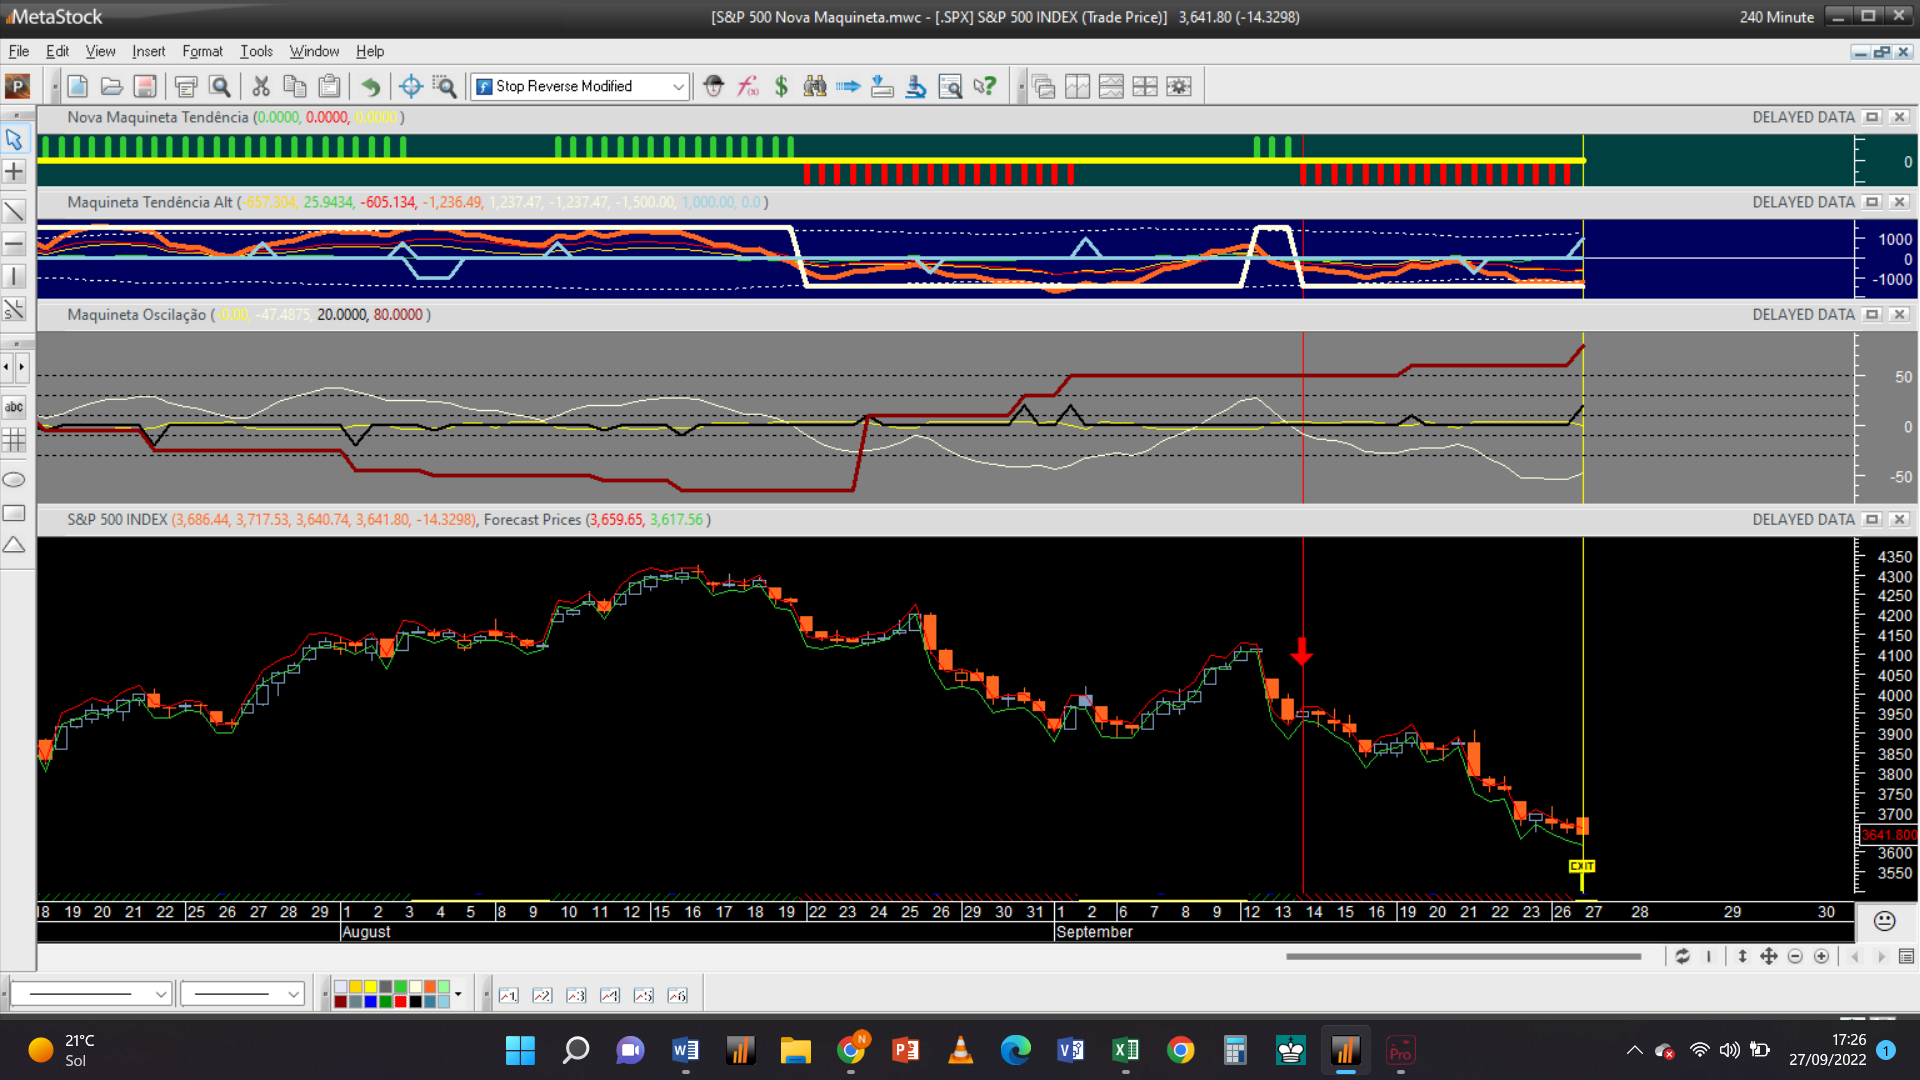This screenshot has height=1080, width=1920.
Task: Expand the Stop Reverse Modified dropdown
Action: click(x=678, y=87)
